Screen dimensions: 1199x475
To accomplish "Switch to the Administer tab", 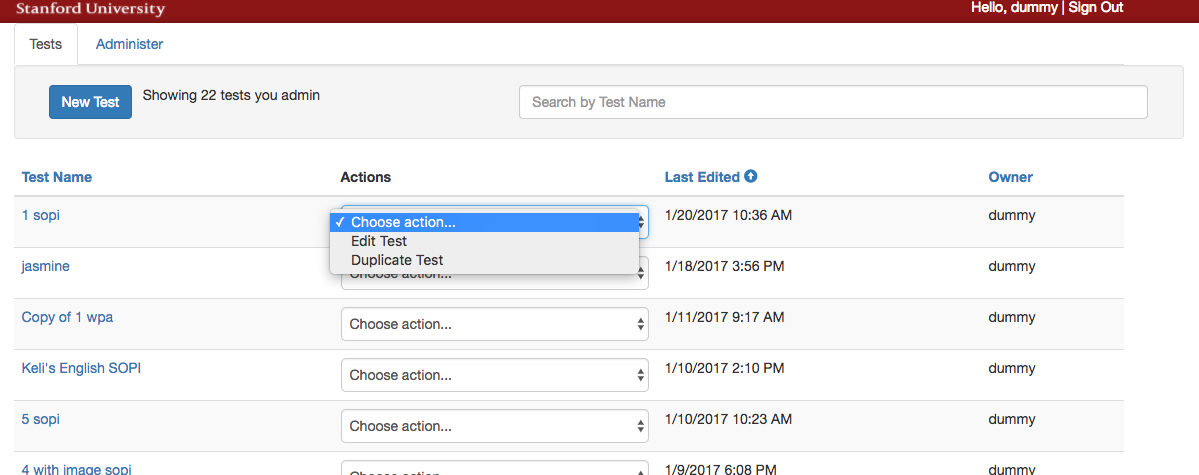I will (129, 44).
